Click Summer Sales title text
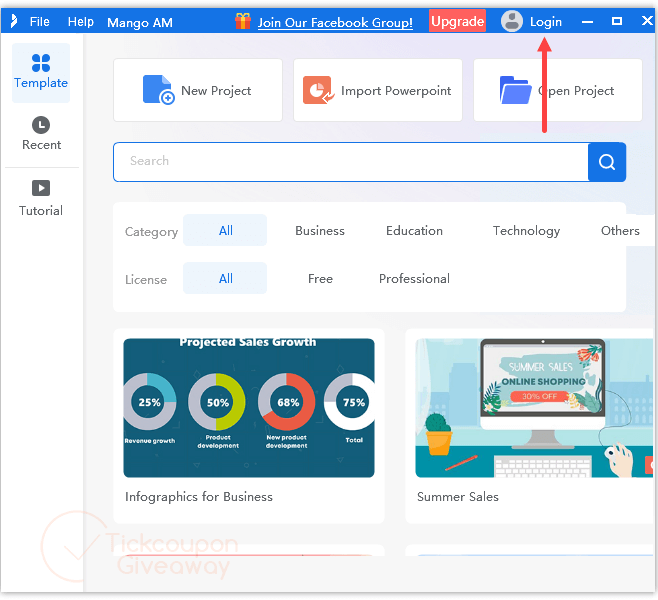The image size is (658, 600). click(458, 497)
